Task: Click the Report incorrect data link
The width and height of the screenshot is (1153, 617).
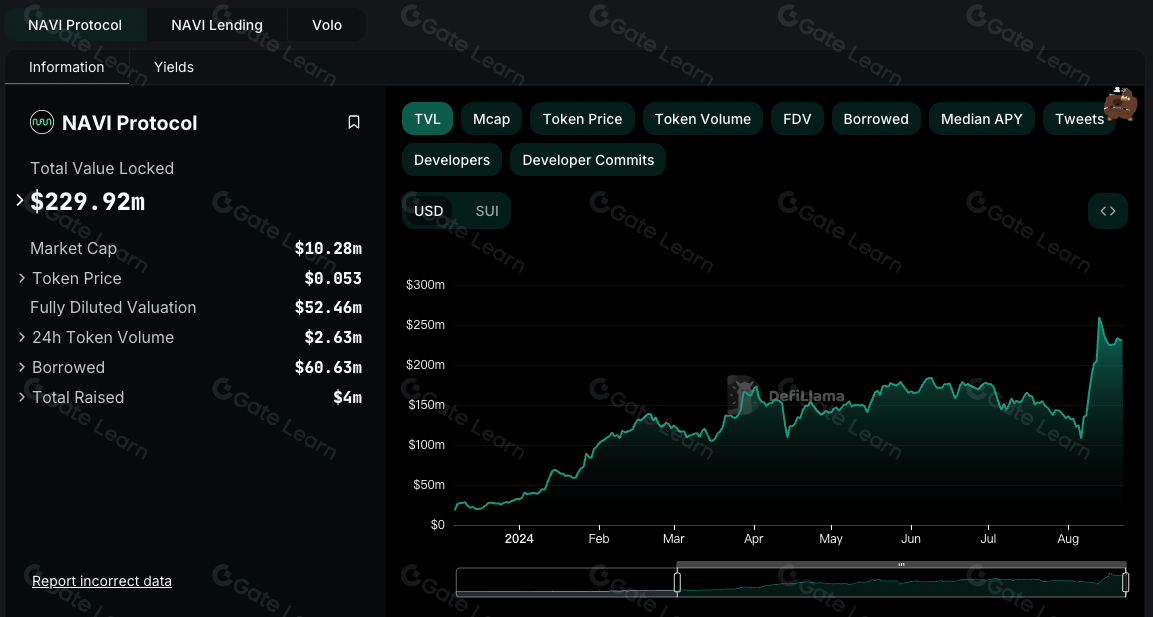Action: (x=102, y=581)
